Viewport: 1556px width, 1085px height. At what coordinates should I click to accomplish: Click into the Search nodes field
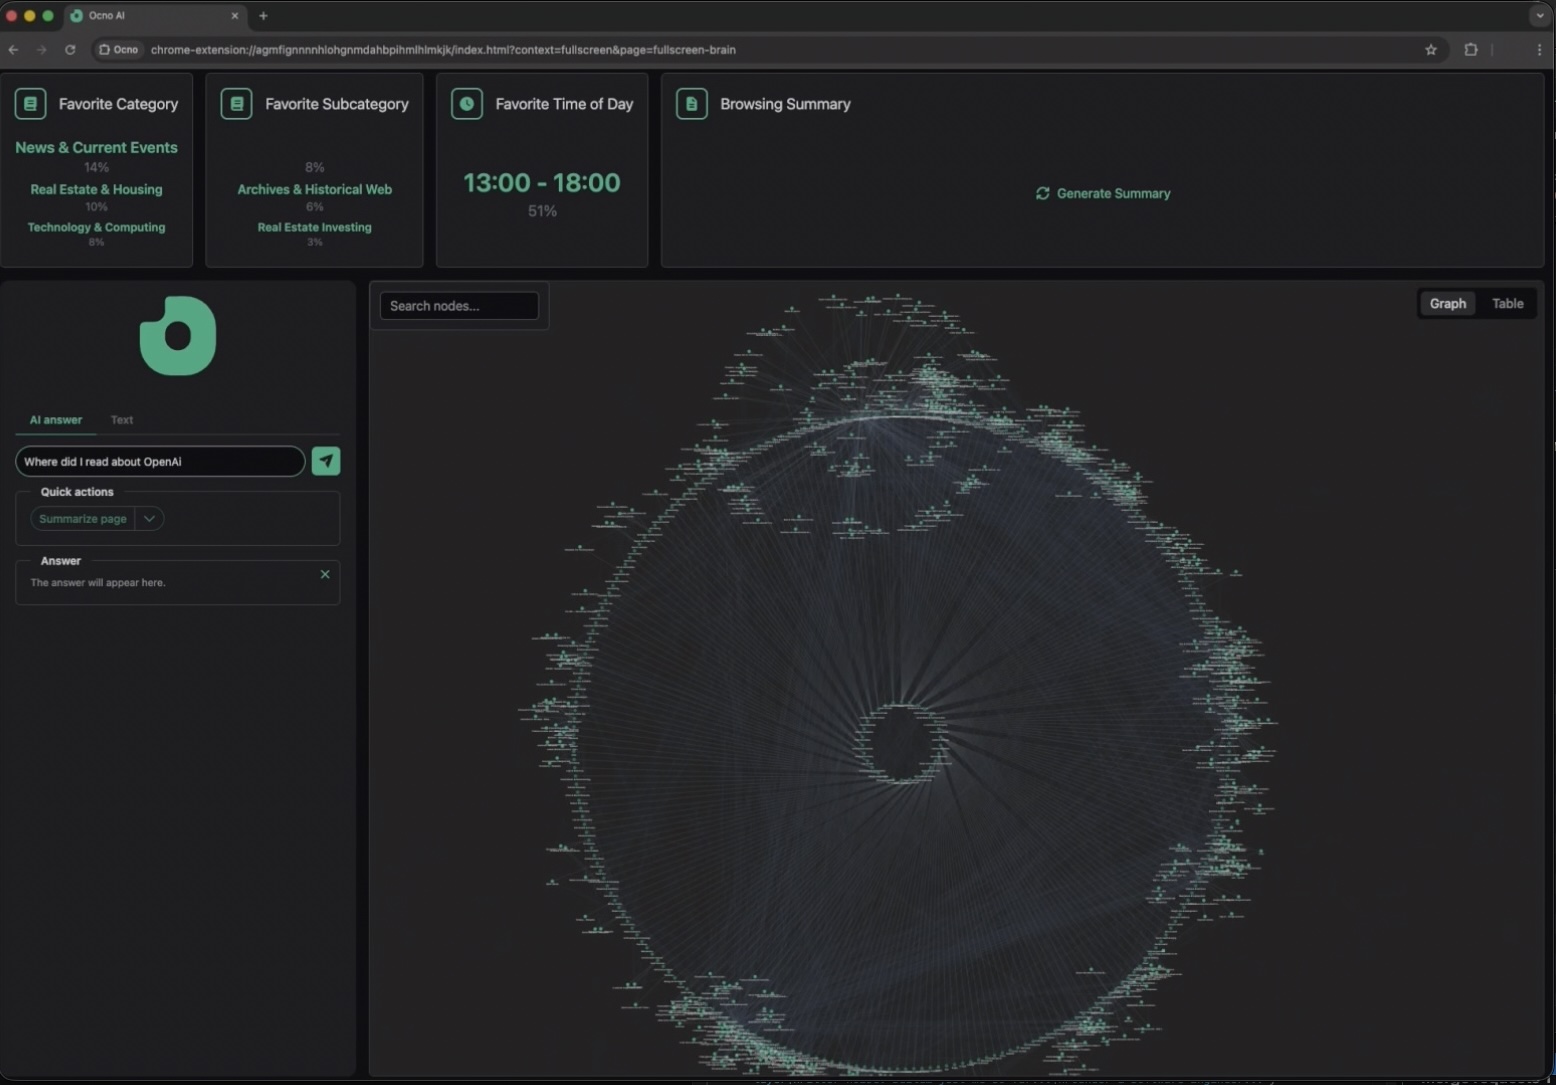pos(459,306)
